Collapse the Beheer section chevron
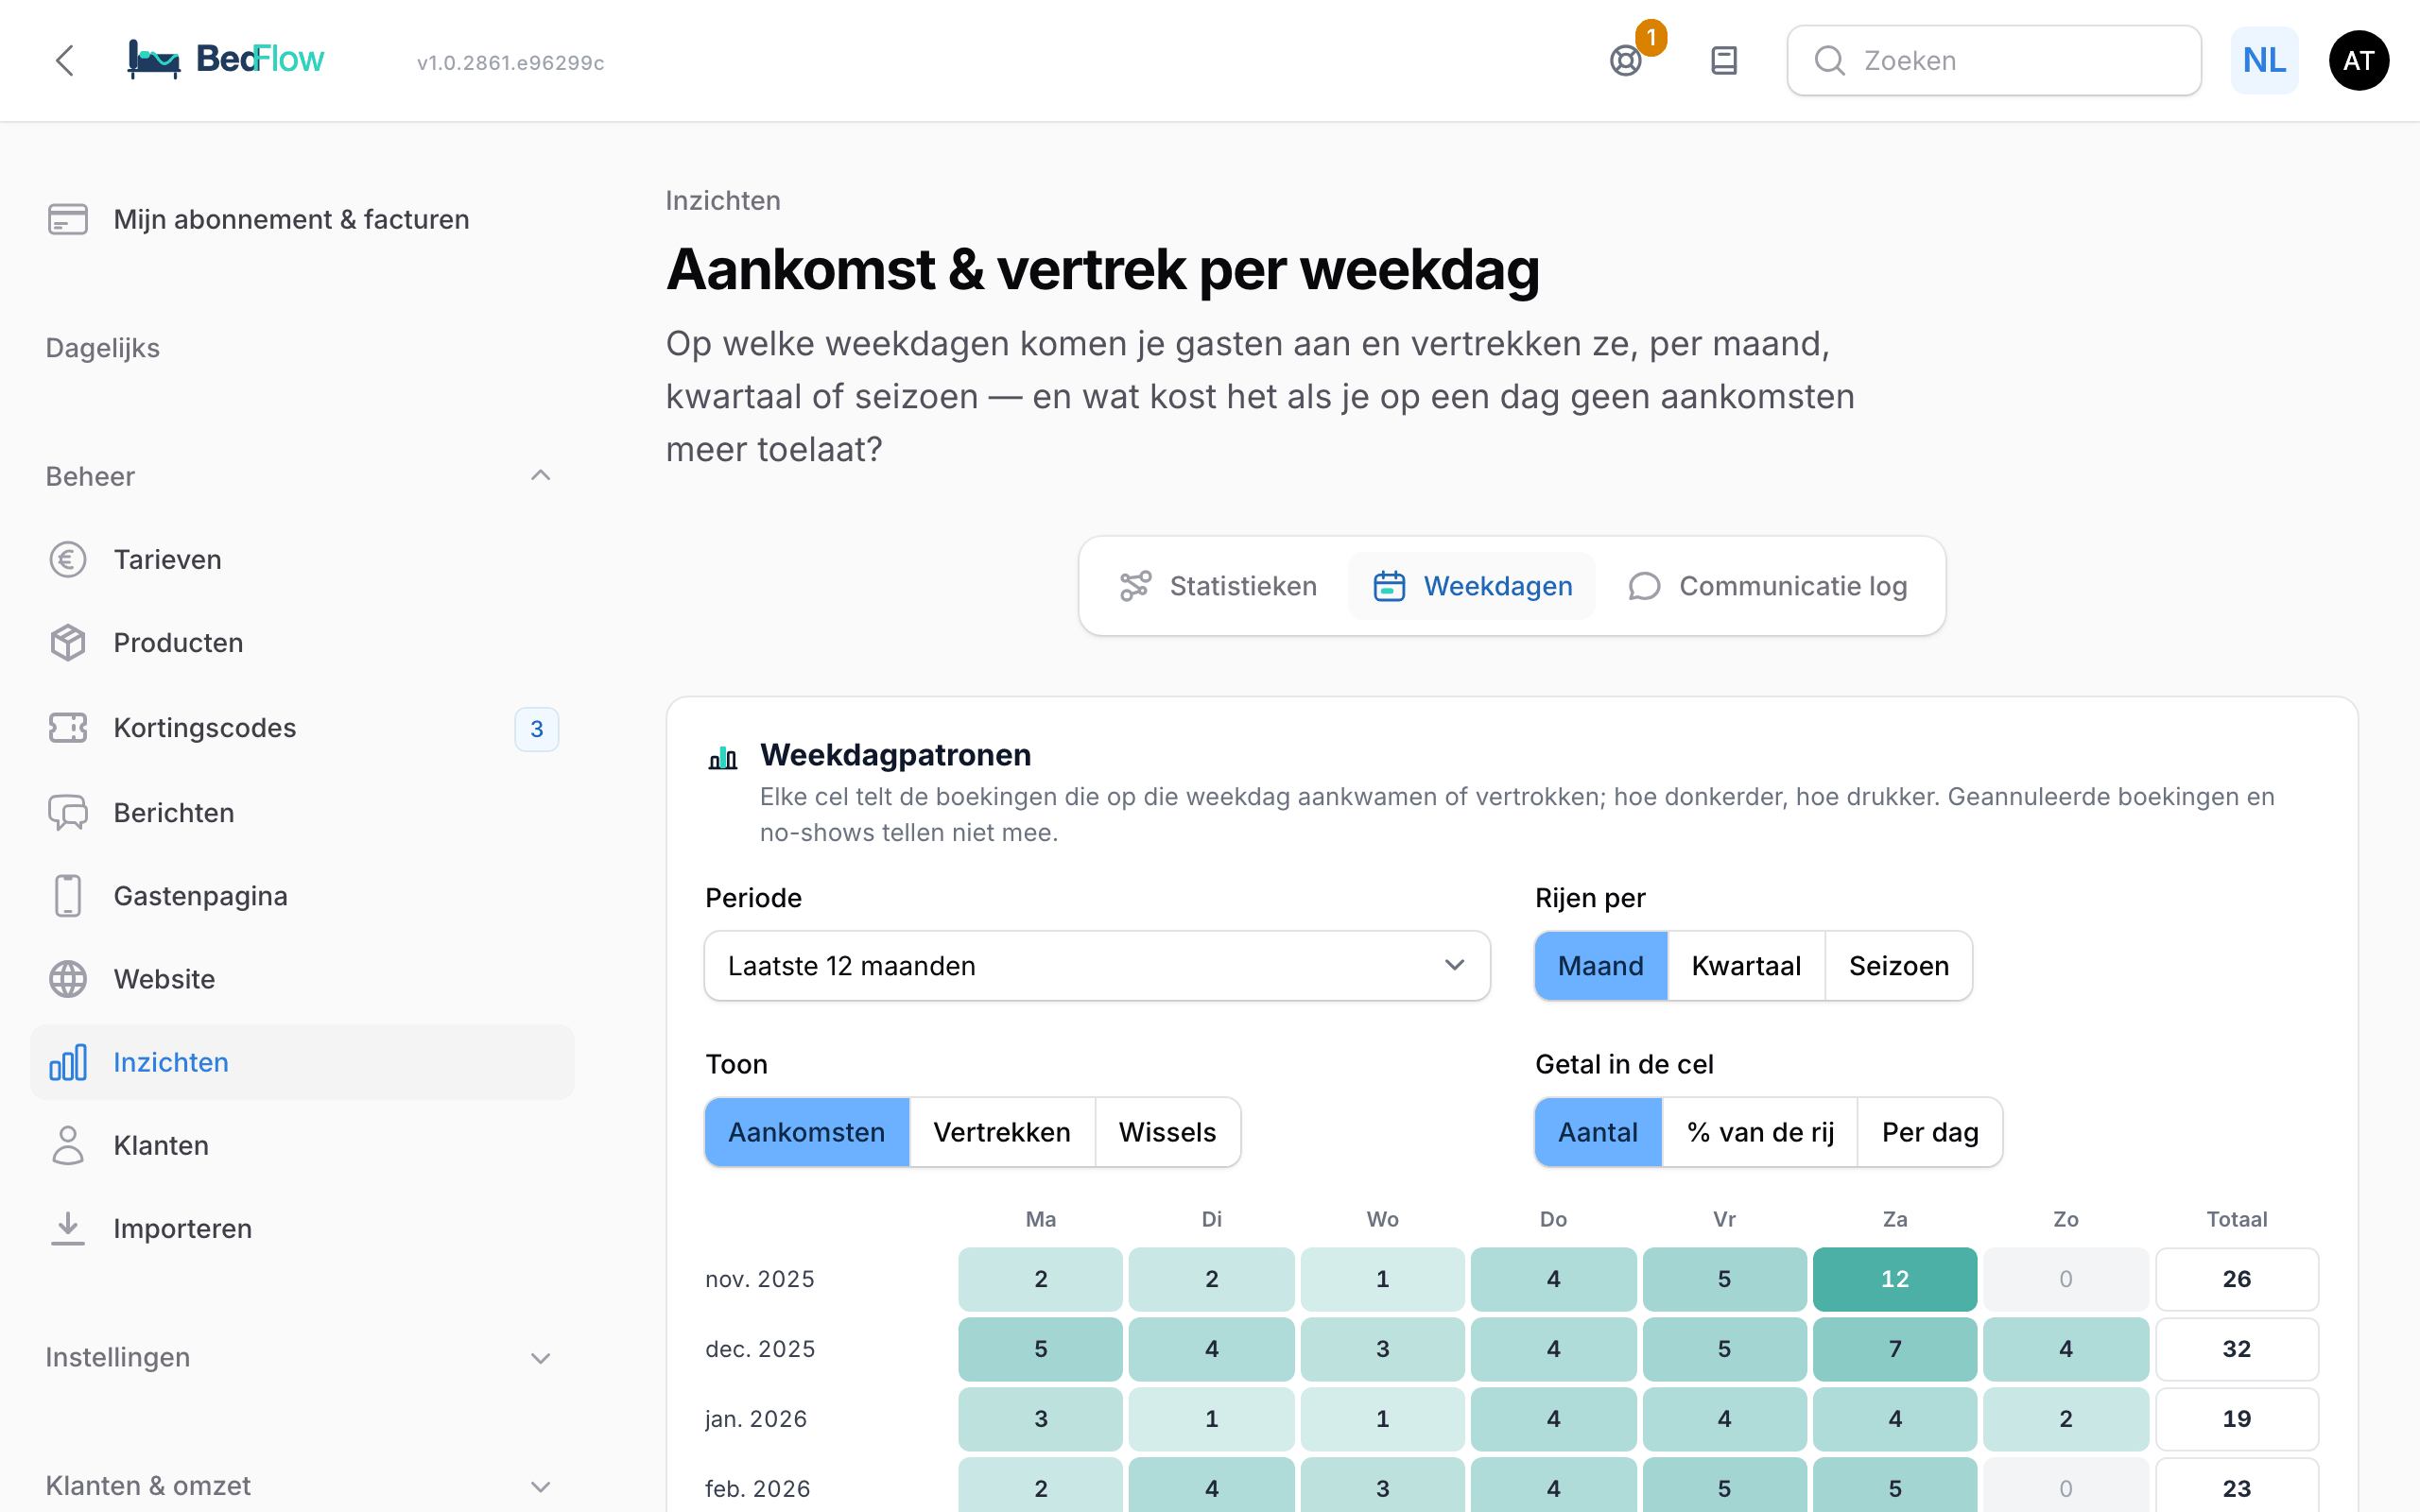Screen dimensions: 2420x1512 [x=540, y=476]
